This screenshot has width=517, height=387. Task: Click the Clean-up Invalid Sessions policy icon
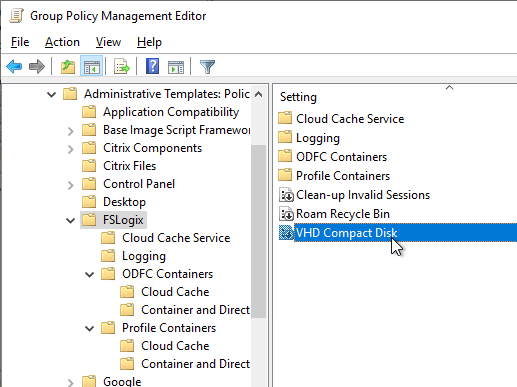click(286, 195)
